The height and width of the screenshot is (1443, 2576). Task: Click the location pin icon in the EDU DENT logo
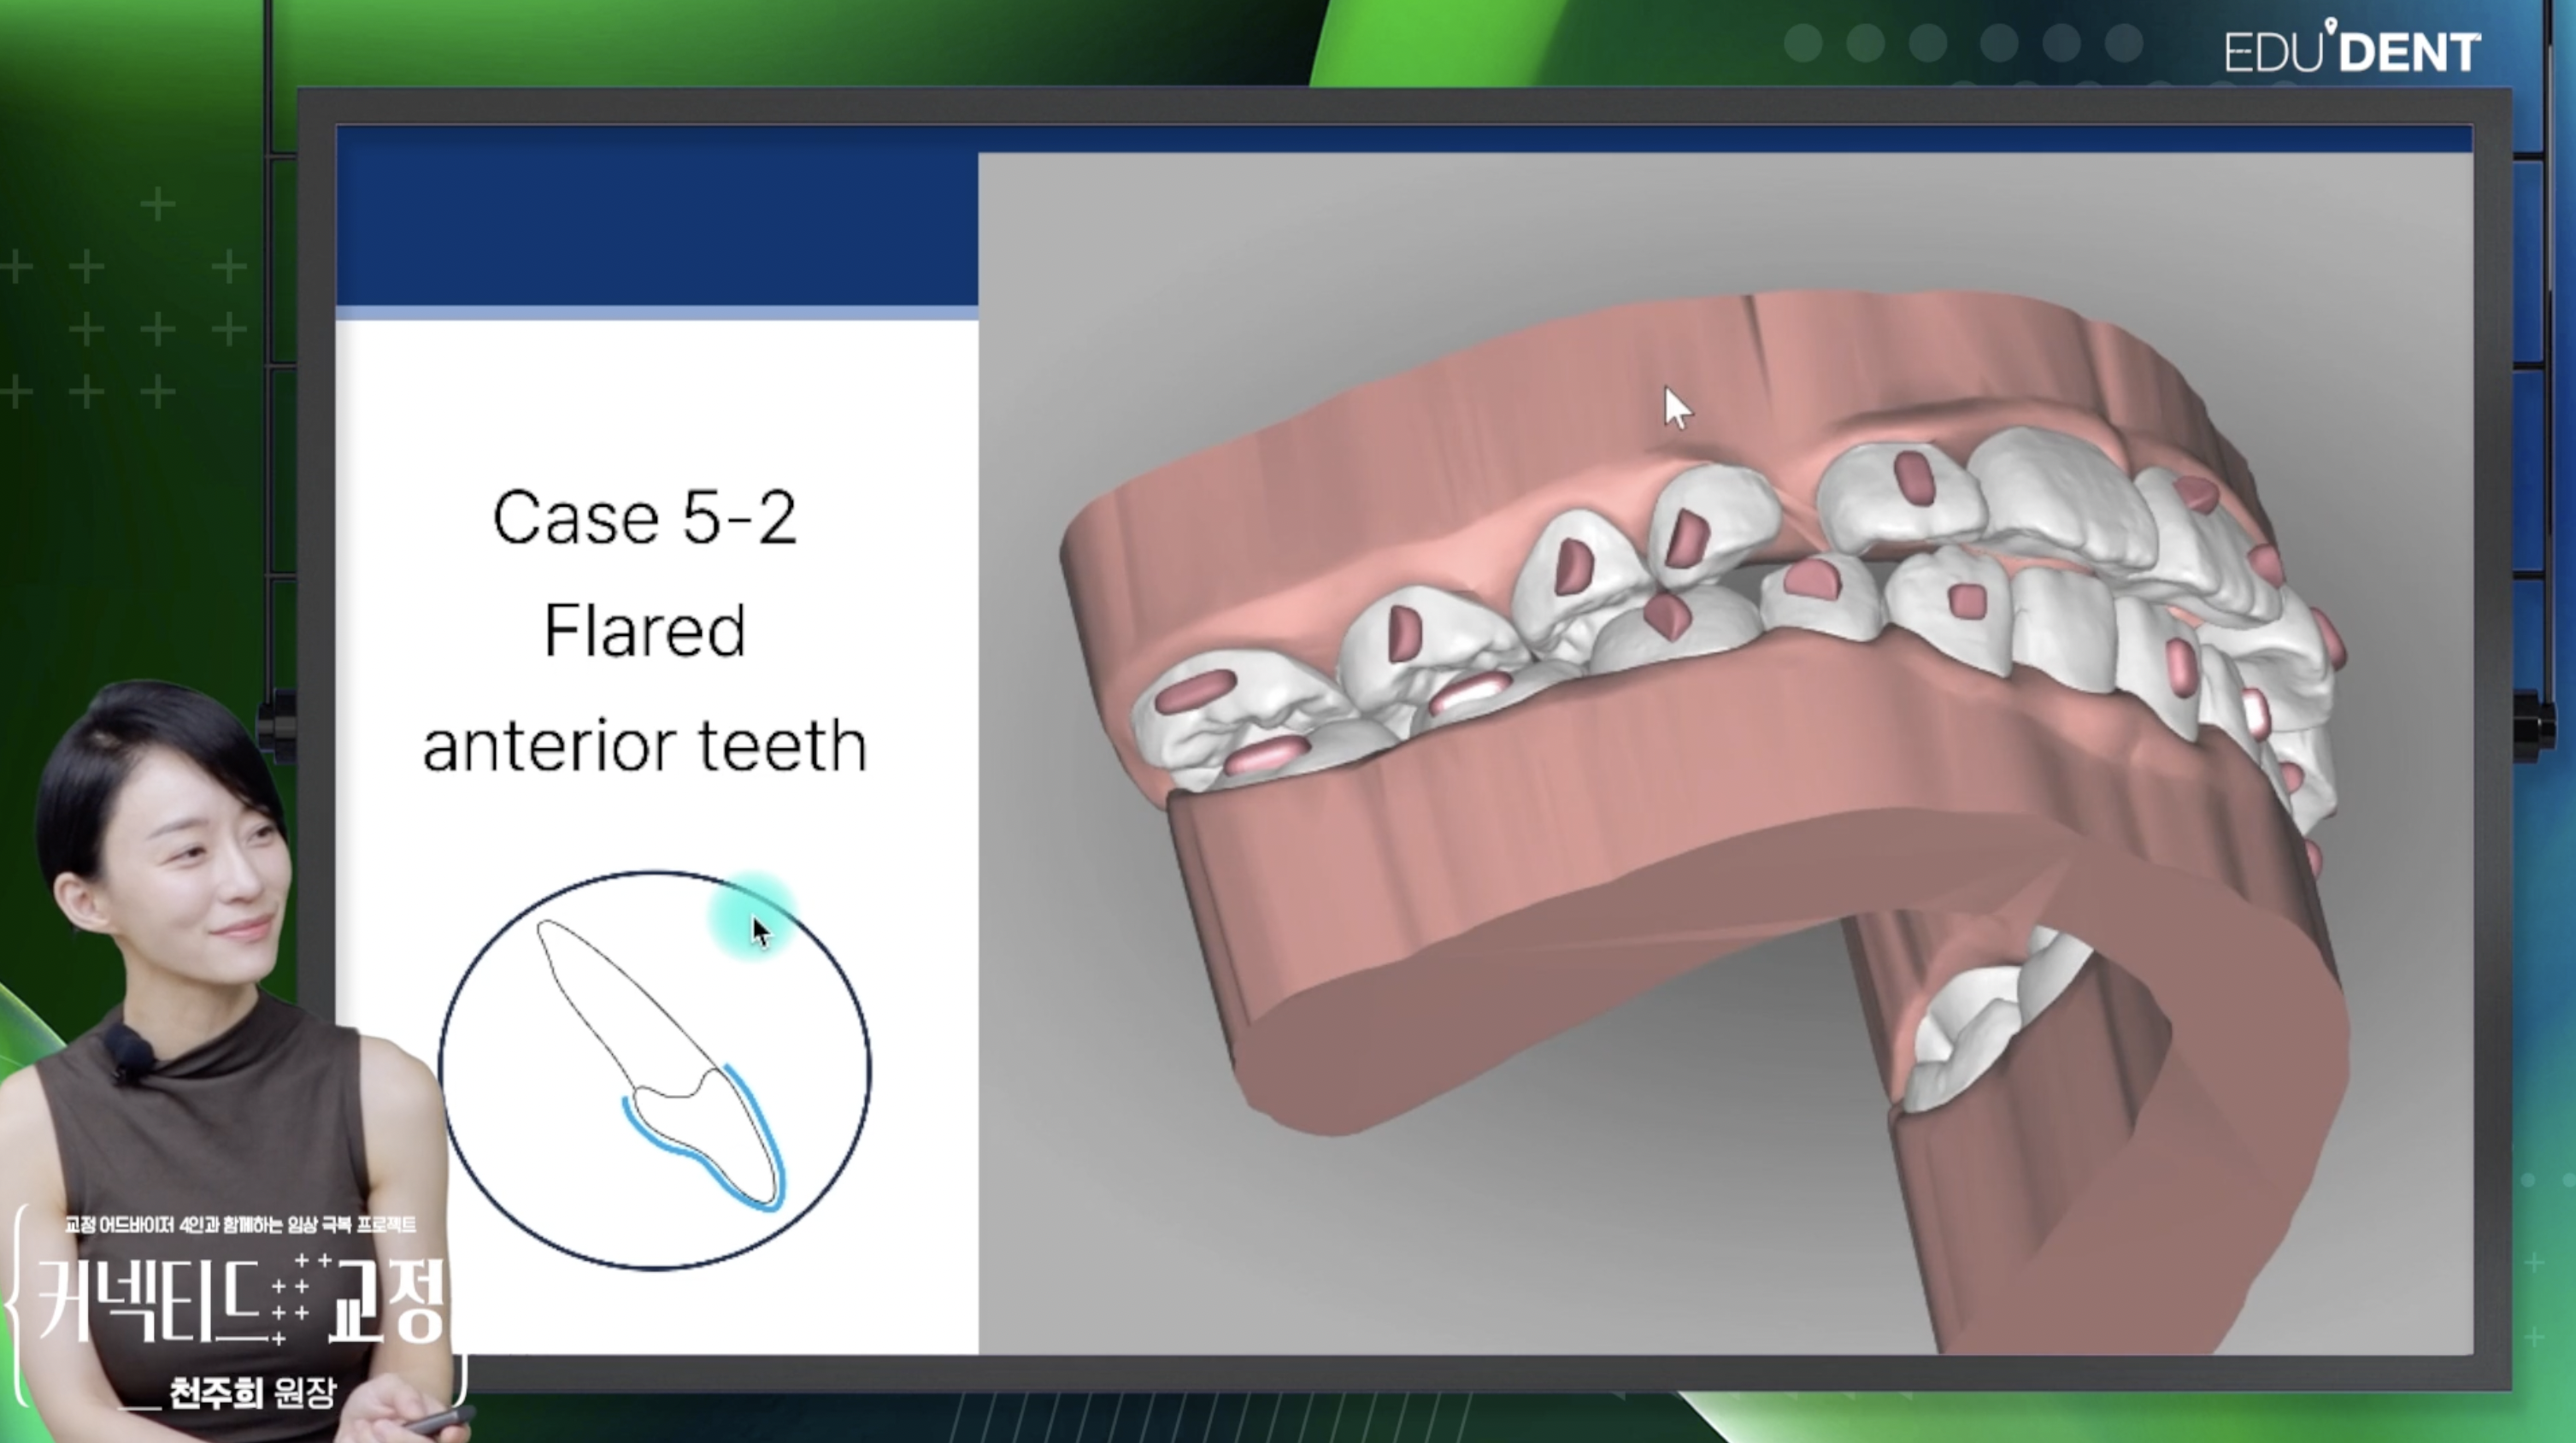2330,25
